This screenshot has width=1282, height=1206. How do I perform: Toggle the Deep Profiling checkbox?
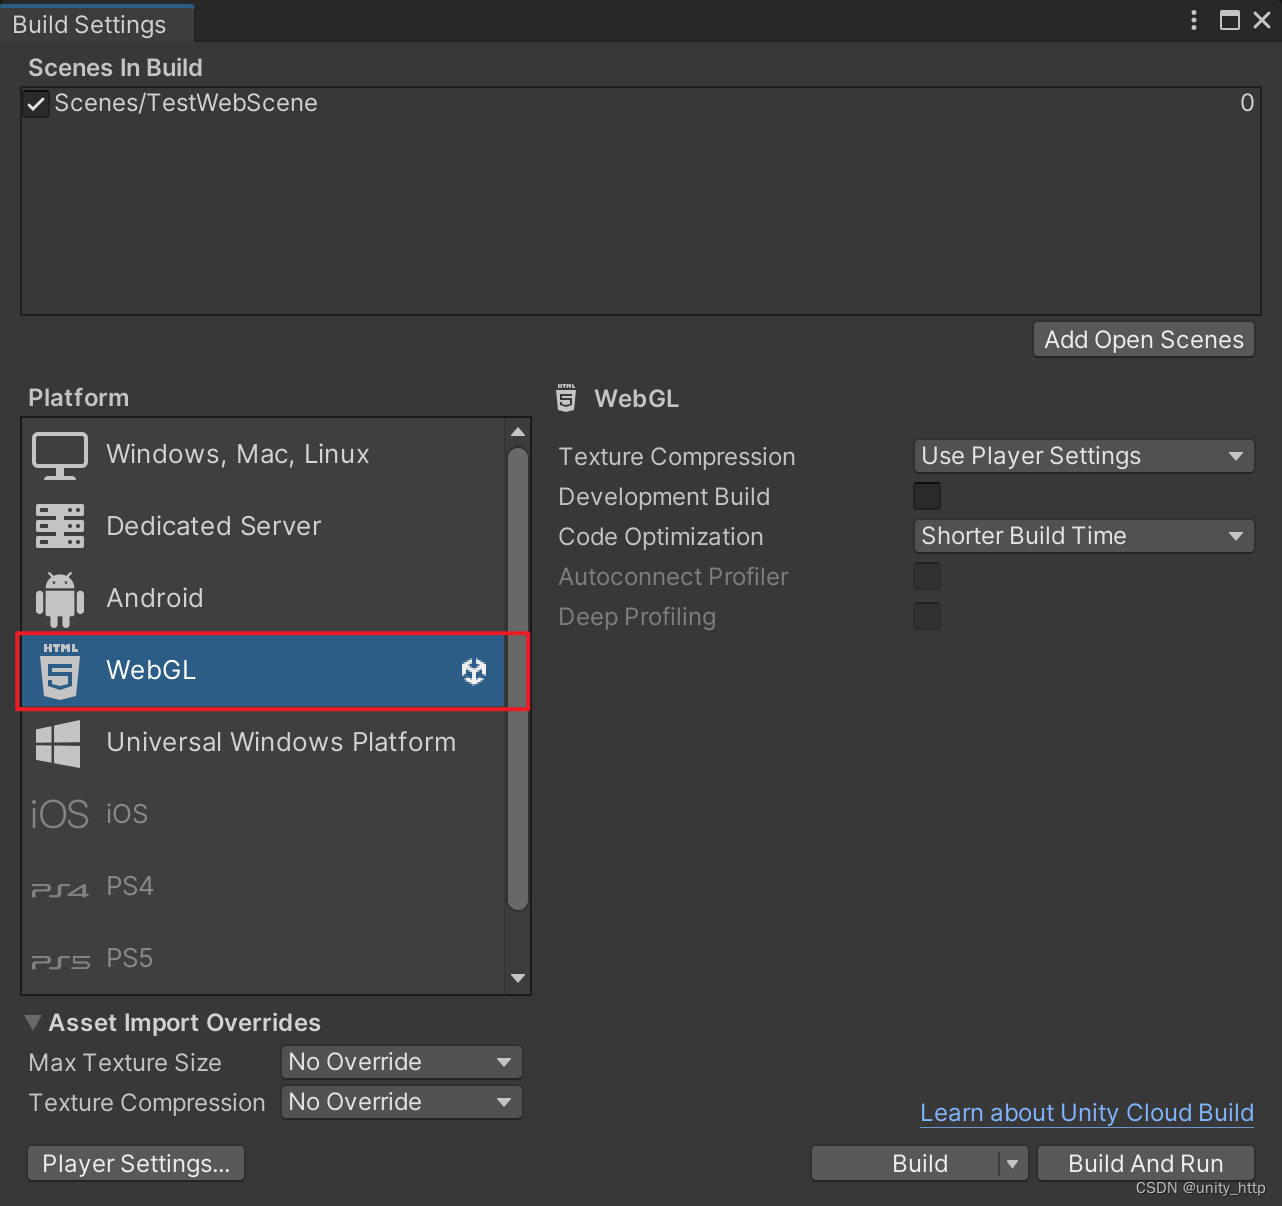tap(927, 616)
